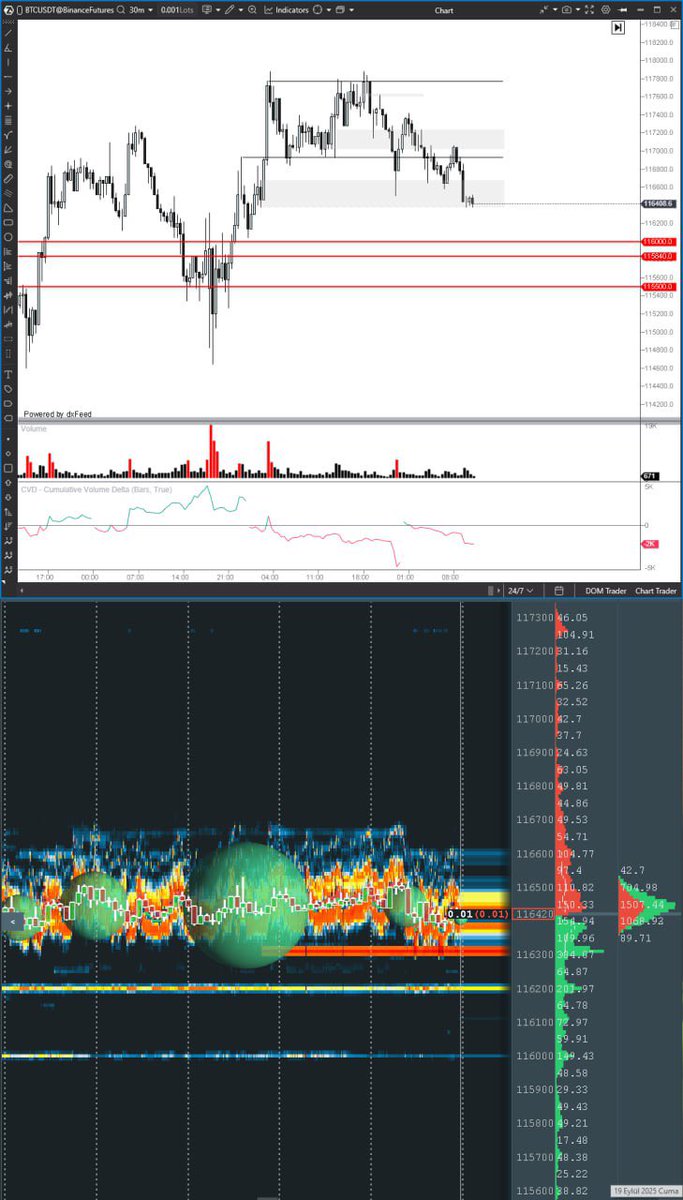Open the chart layout windows dropdown
Screen dimensions: 683x1200
(x=343, y=9)
